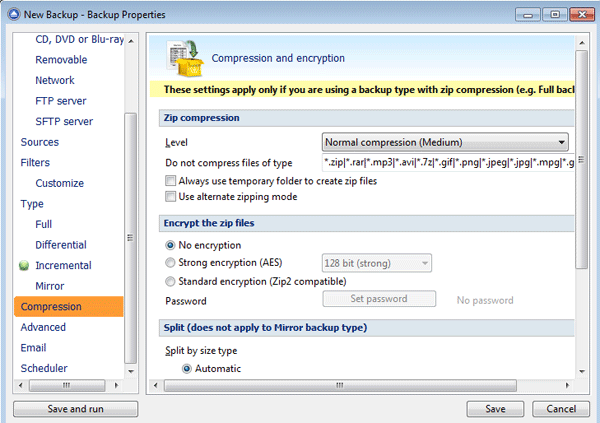This screenshot has height=423, width=600.
Task: Select Strong encryption (AES) option
Action: [x=170, y=263]
